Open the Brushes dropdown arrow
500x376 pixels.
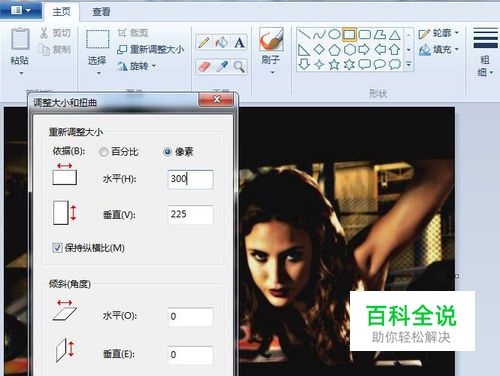click(x=272, y=72)
